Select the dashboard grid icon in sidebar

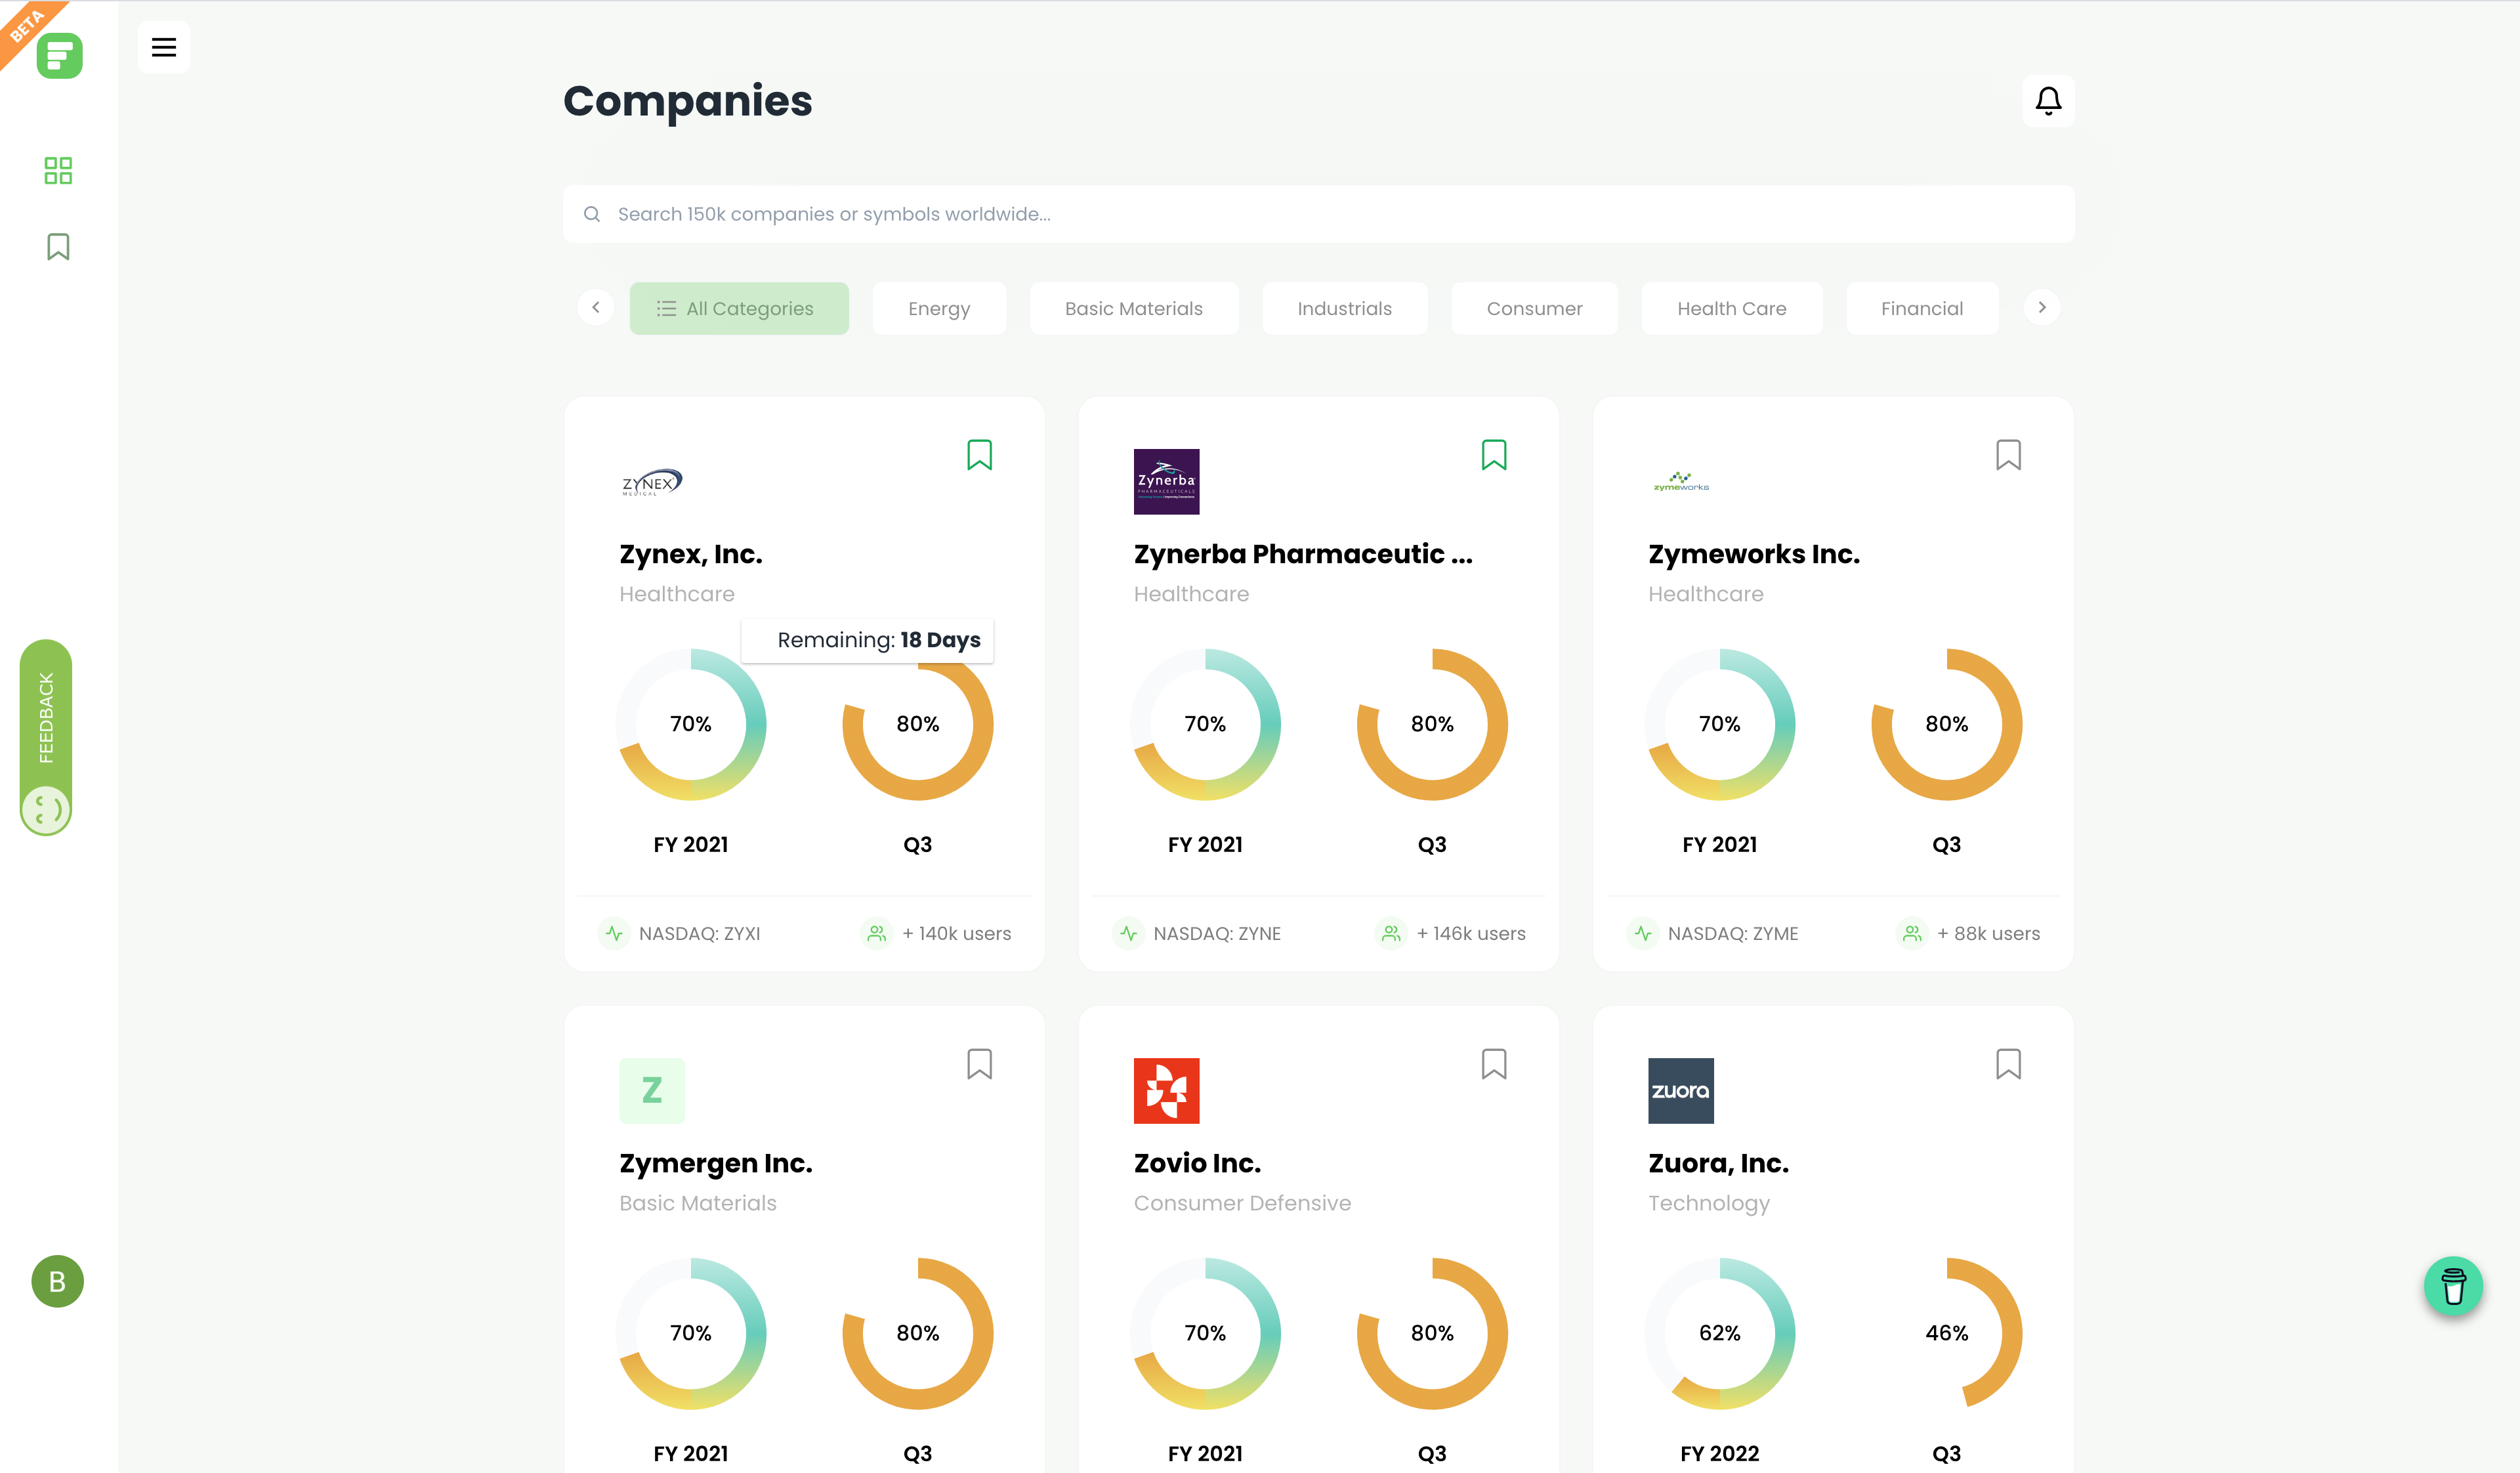tap(57, 170)
